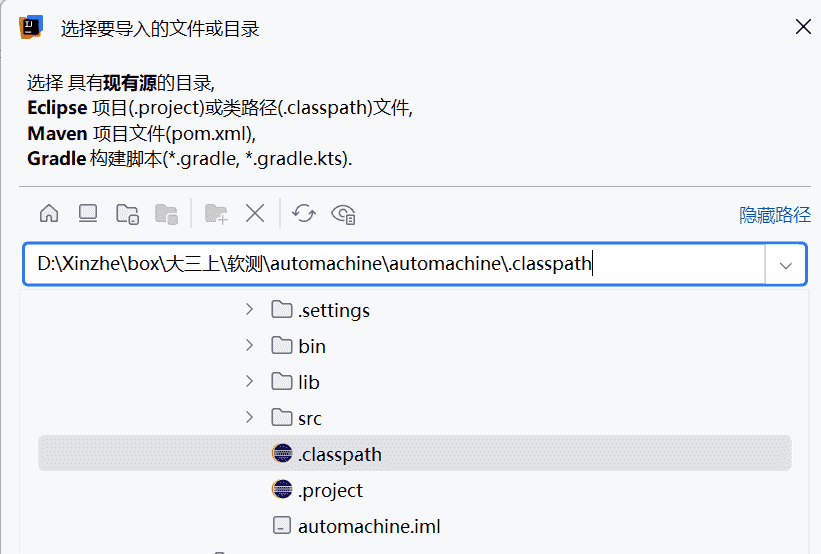The image size is (821, 554).
Task: Select the .project Eclipse file
Action: (330, 490)
